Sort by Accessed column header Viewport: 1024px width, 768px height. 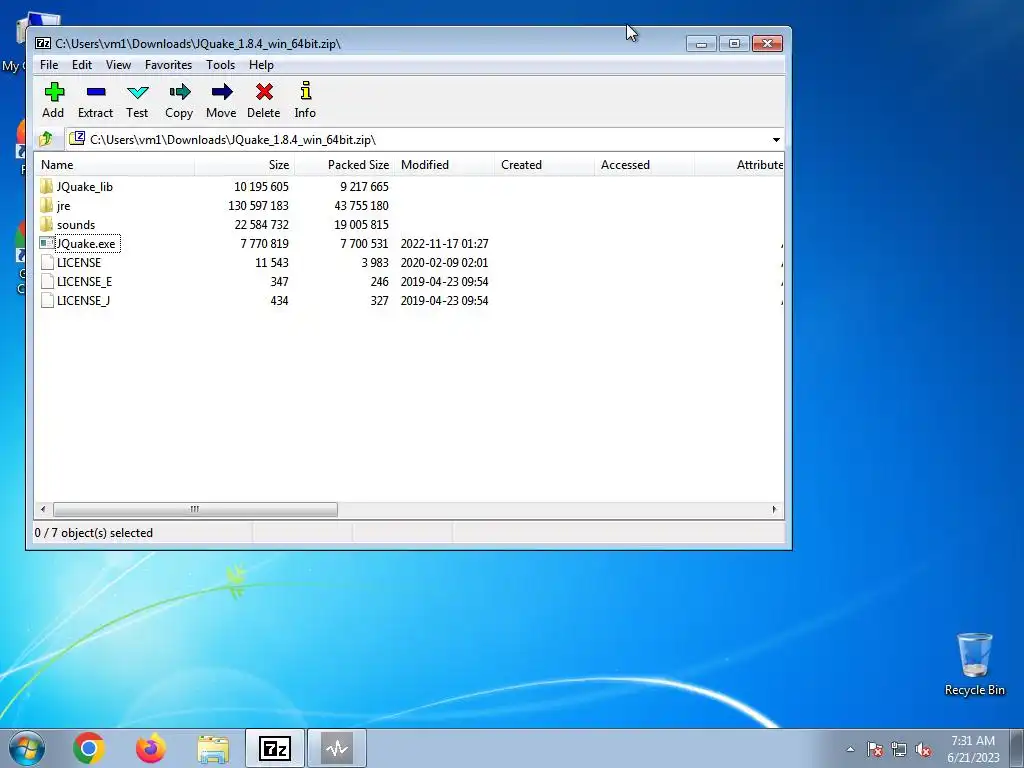click(644, 165)
